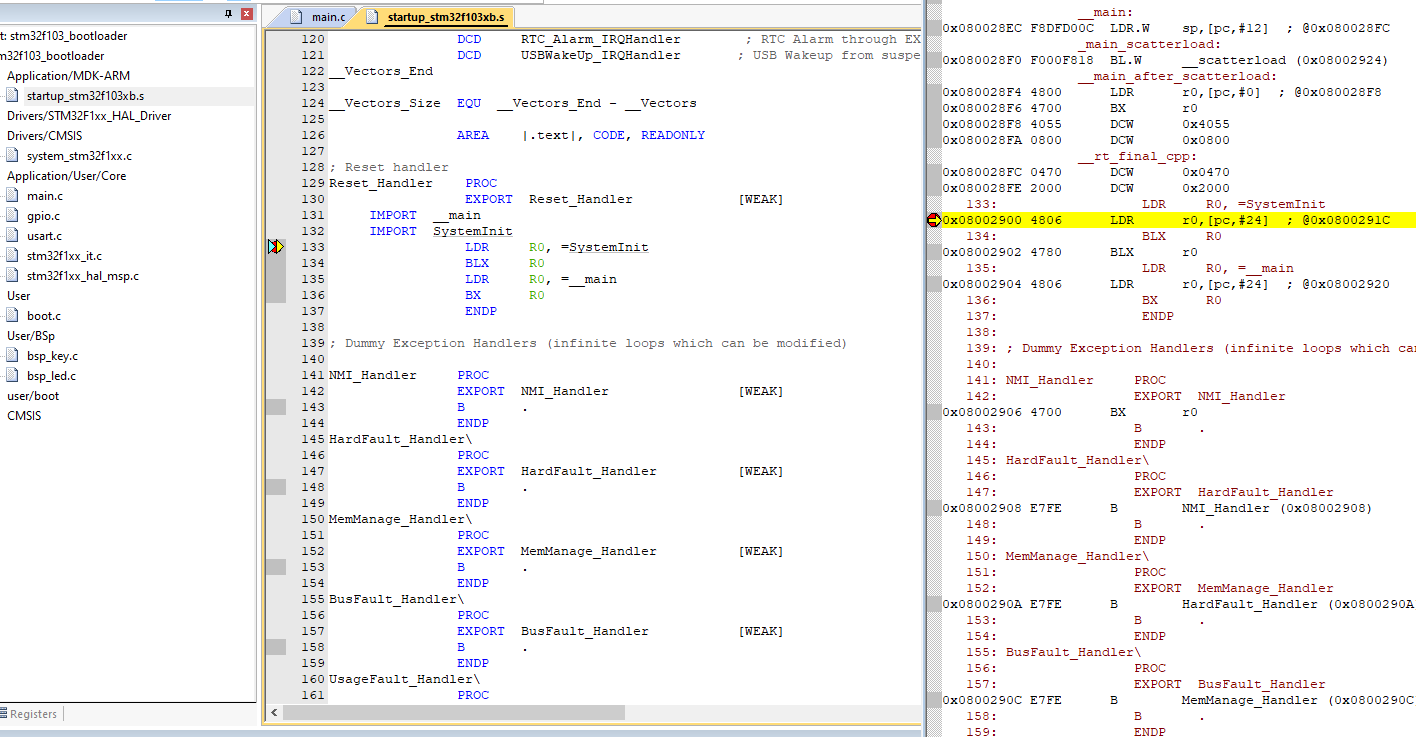Click the document icon on the main.c tab
1416x737 pixels.
click(297, 16)
